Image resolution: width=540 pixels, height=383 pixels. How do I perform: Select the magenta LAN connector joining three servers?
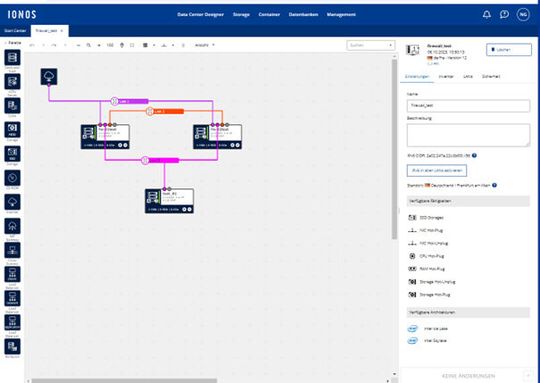pyautogui.click(x=160, y=160)
